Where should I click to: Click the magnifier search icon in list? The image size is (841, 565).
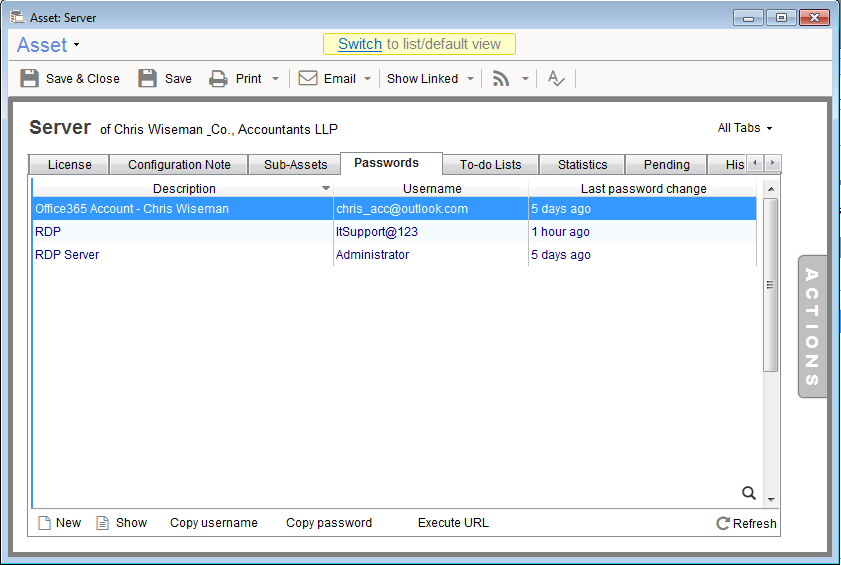tap(748, 492)
